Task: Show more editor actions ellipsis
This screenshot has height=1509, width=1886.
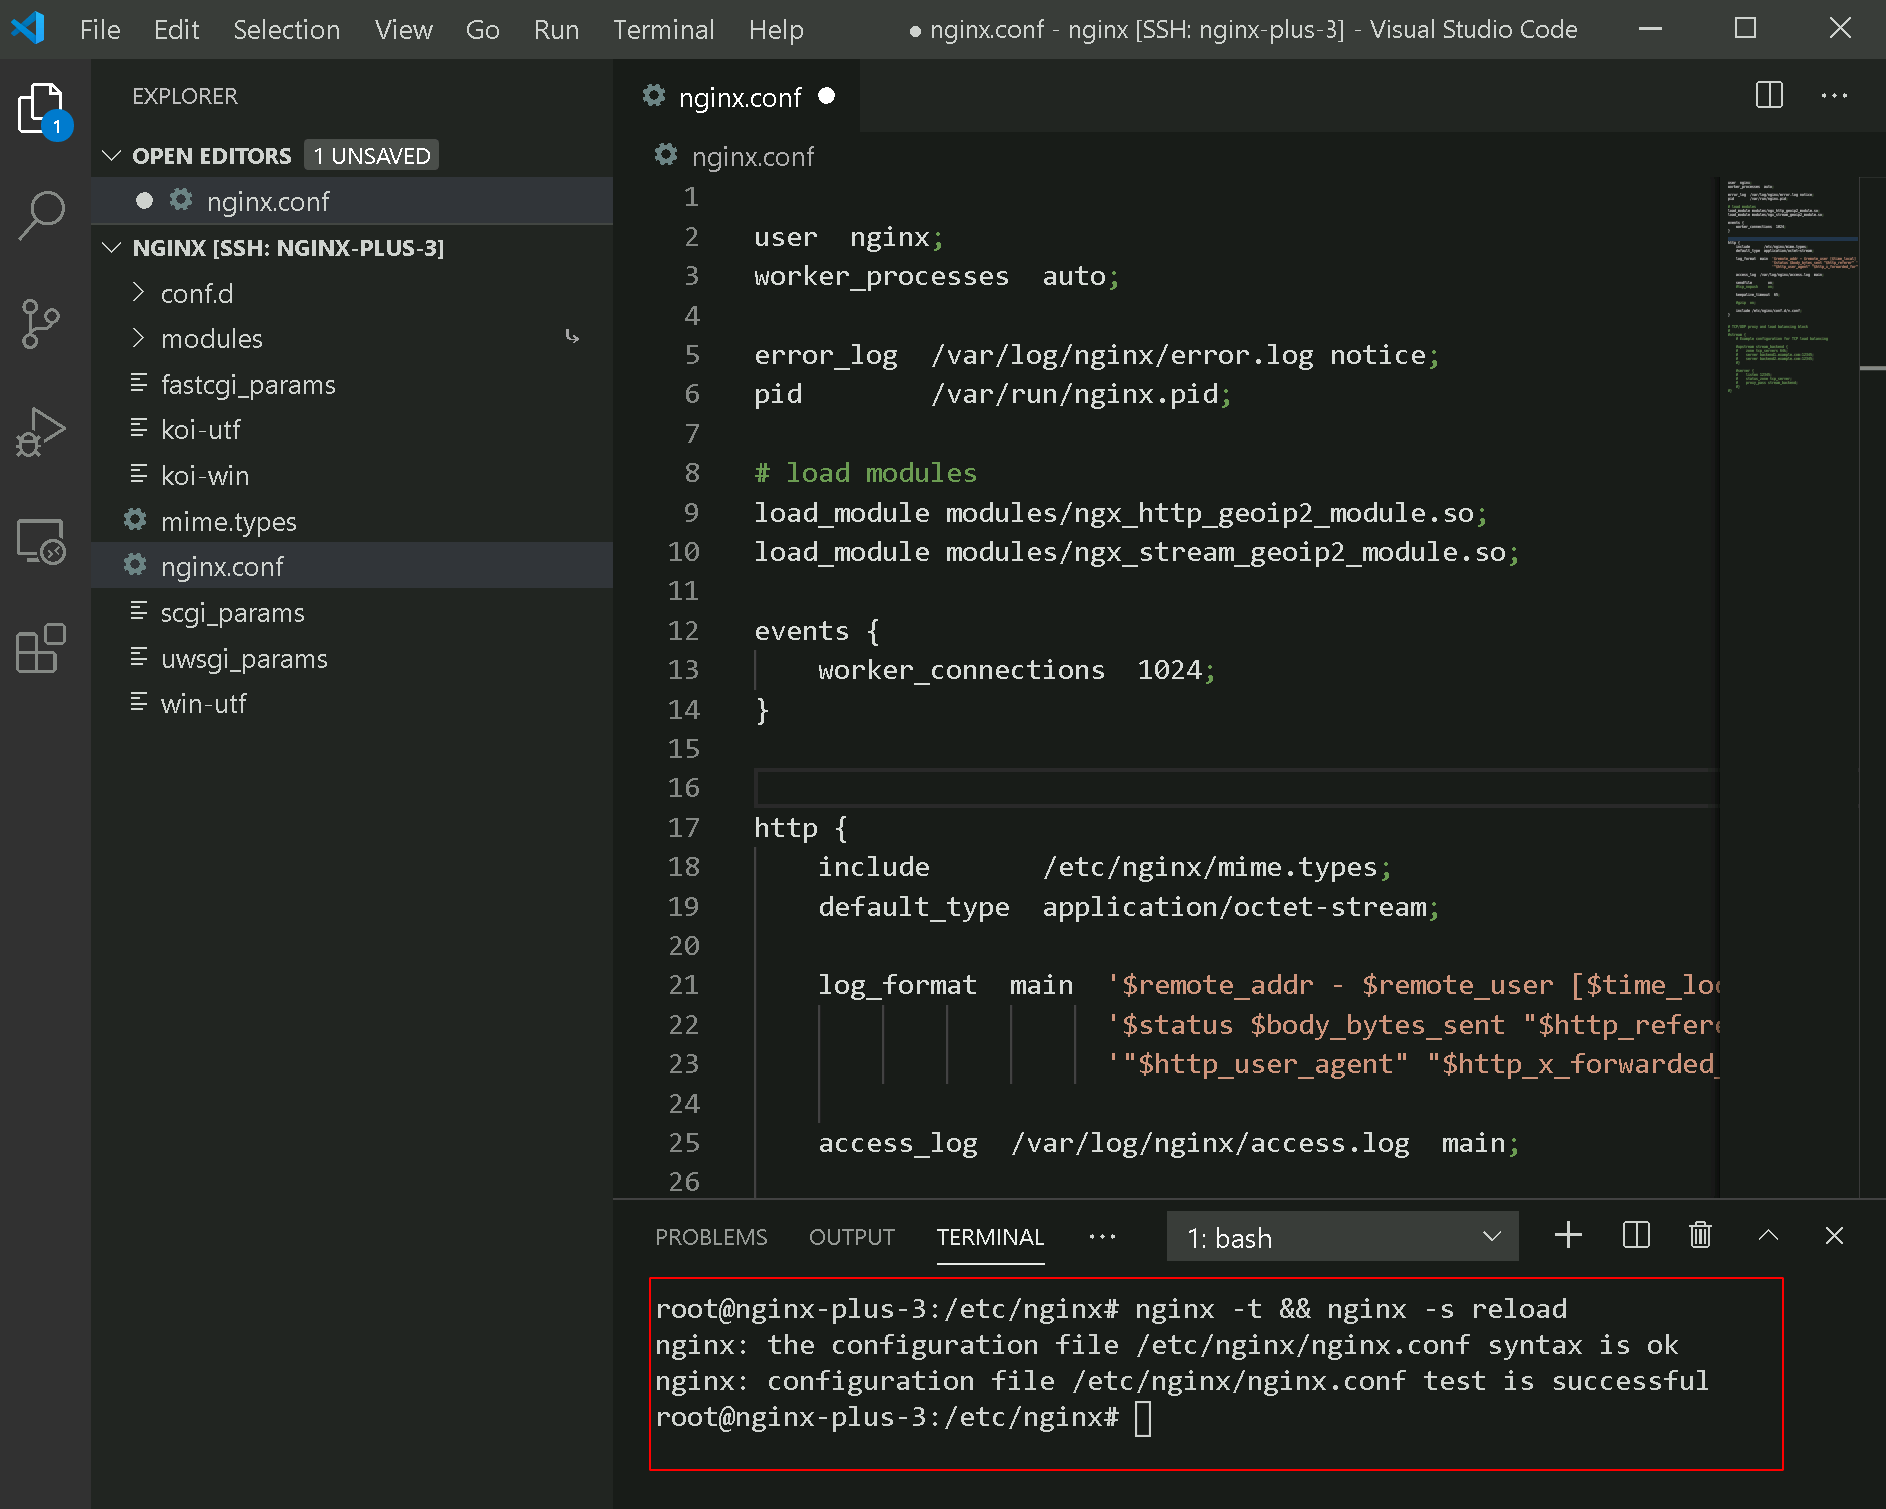Action: (1834, 95)
